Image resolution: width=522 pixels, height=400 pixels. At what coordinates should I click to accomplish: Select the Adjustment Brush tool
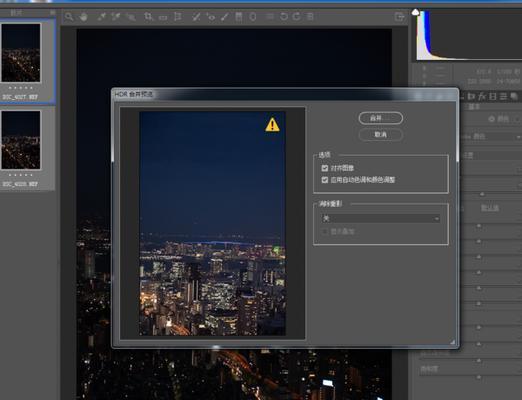tap(225, 17)
